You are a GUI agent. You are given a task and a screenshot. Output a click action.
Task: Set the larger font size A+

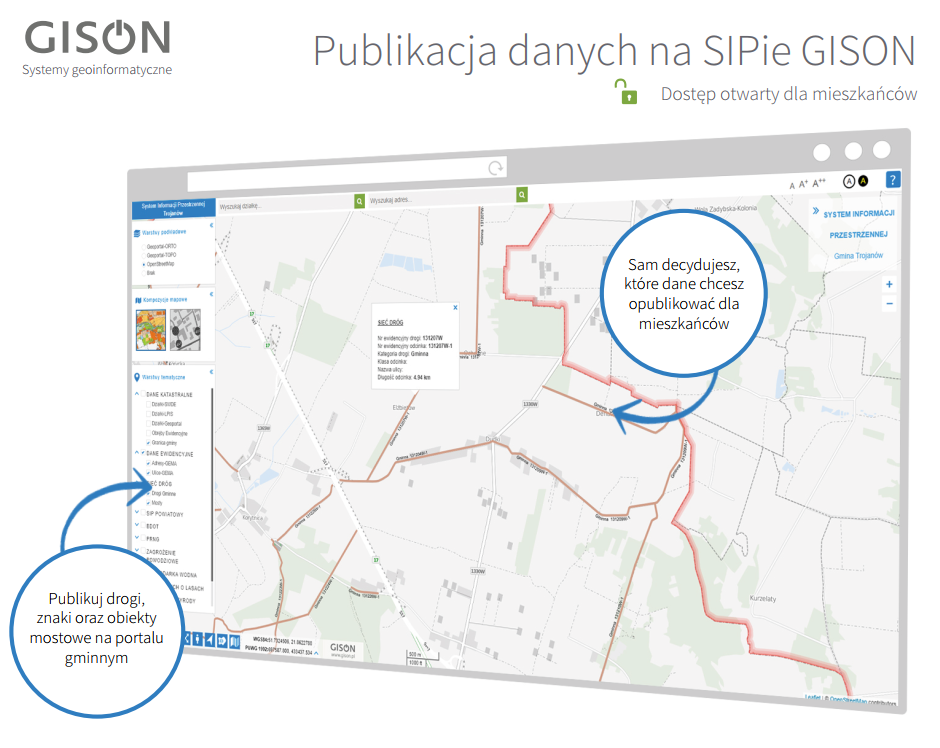click(x=803, y=184)
